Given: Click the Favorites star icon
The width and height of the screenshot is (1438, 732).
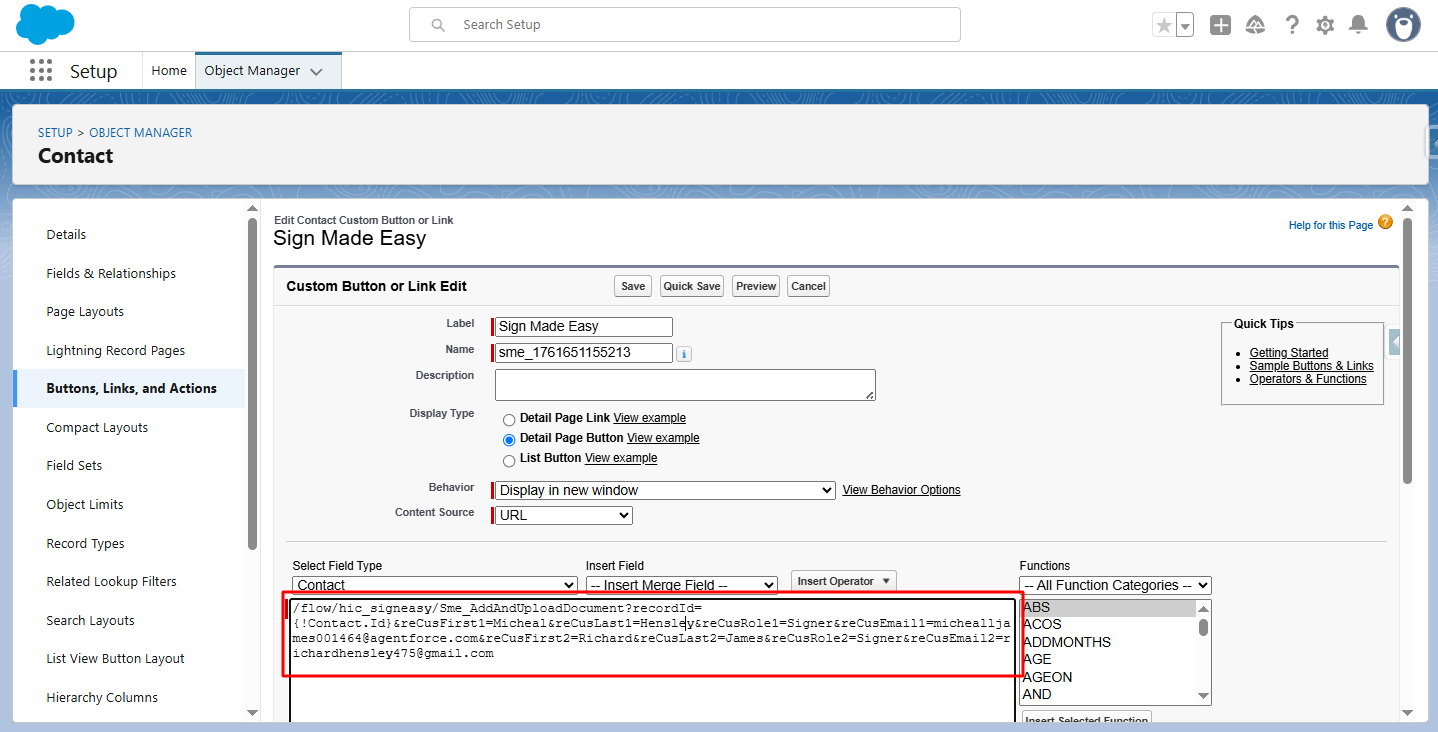Looking at the screenshot, I should (x=1163, y=26).
